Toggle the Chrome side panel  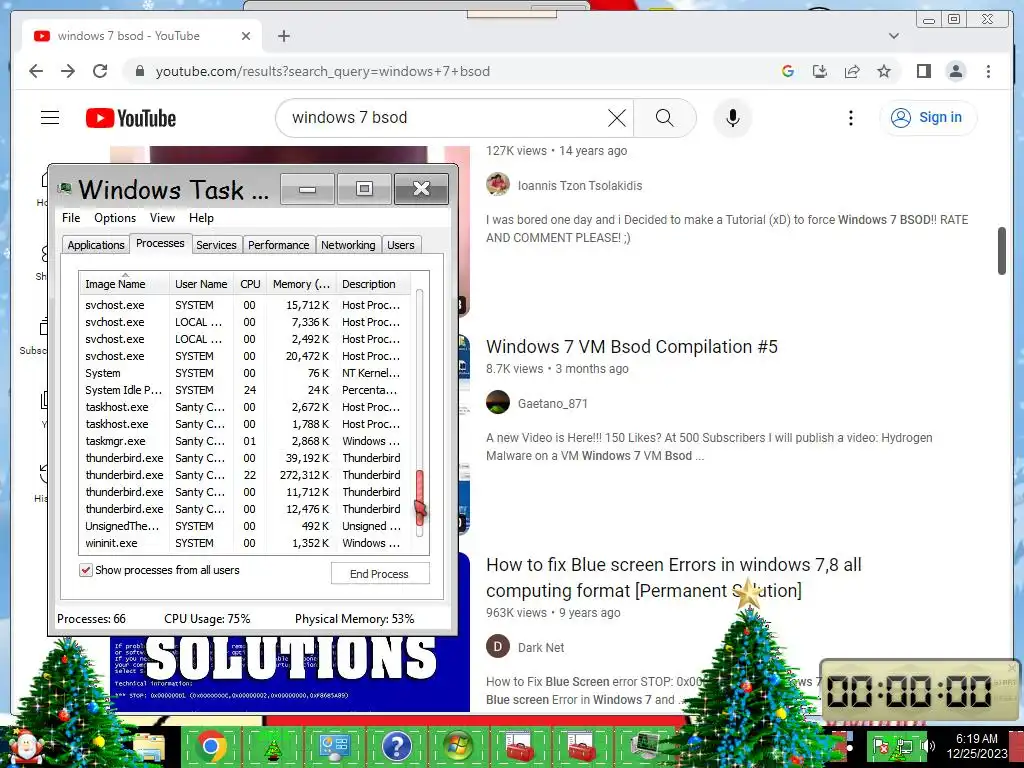coord(923,71)
